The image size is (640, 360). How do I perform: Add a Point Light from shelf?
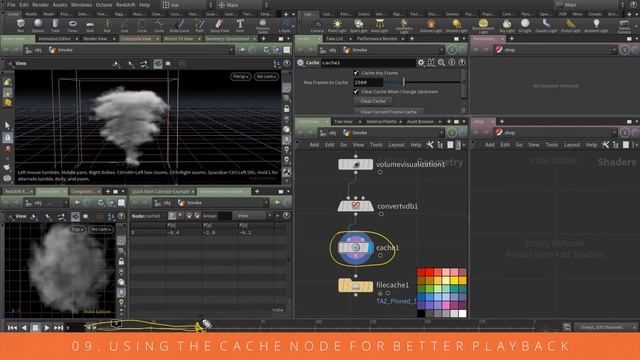[337, 25]
